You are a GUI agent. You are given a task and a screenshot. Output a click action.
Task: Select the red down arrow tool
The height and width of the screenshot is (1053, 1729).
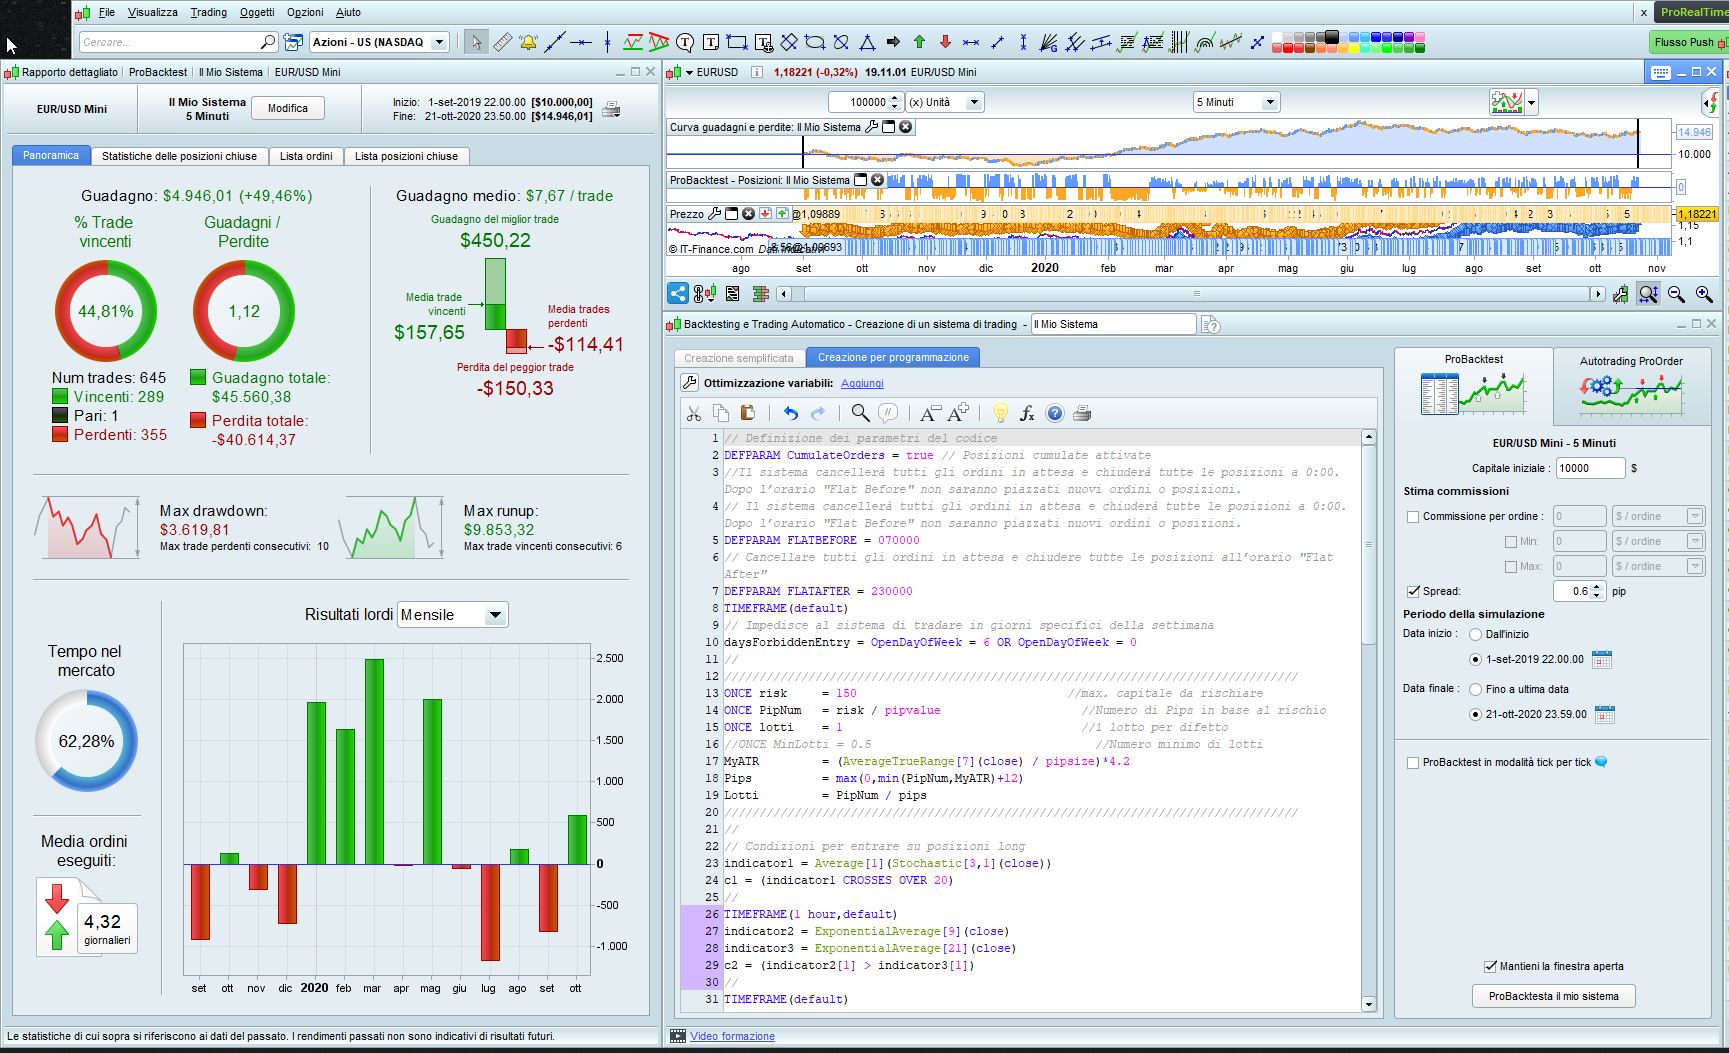(x=945, y=42)
